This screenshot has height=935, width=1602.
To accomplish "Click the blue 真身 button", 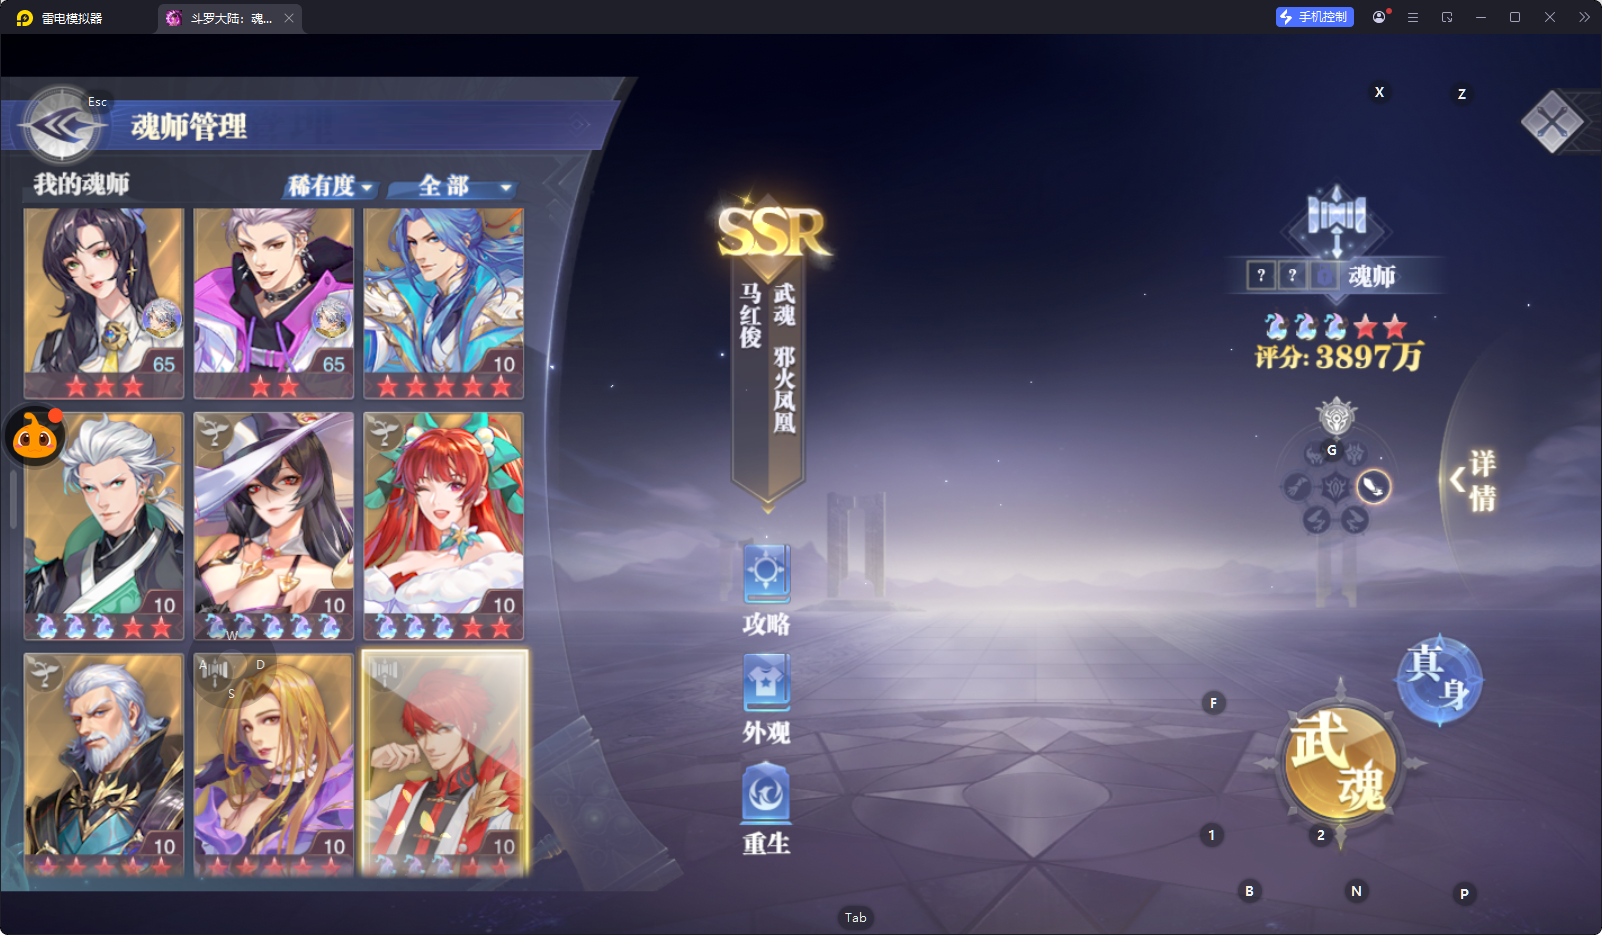I will (x=1439, y=679).
